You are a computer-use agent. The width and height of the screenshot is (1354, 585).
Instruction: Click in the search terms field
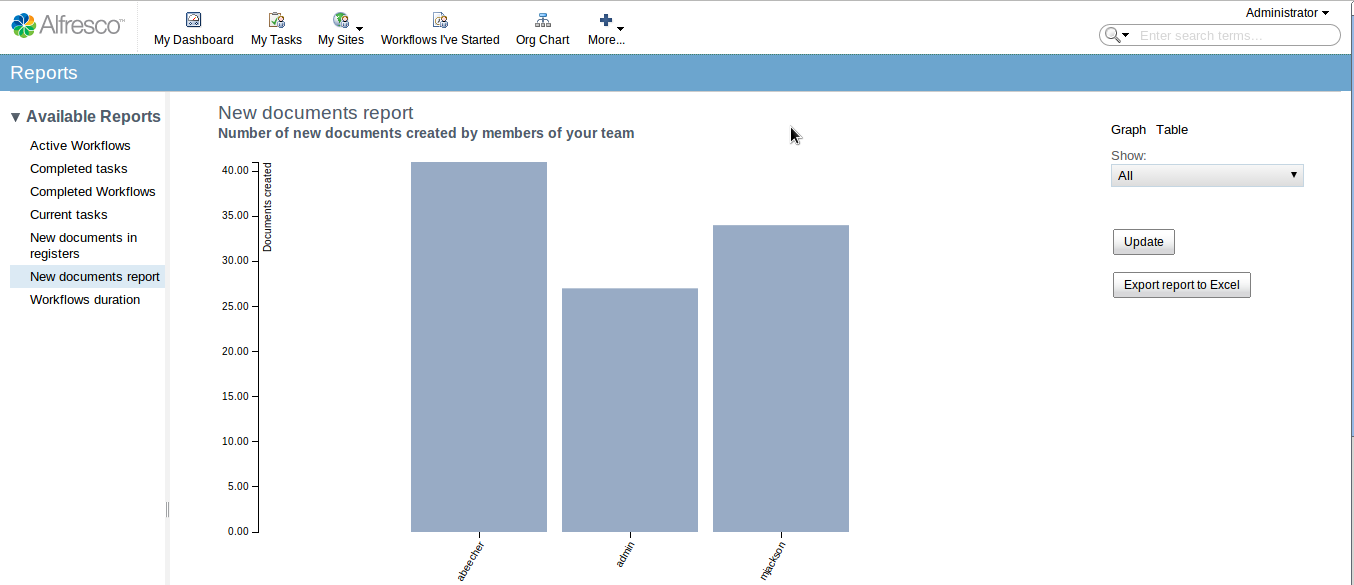coord(1236,35)
